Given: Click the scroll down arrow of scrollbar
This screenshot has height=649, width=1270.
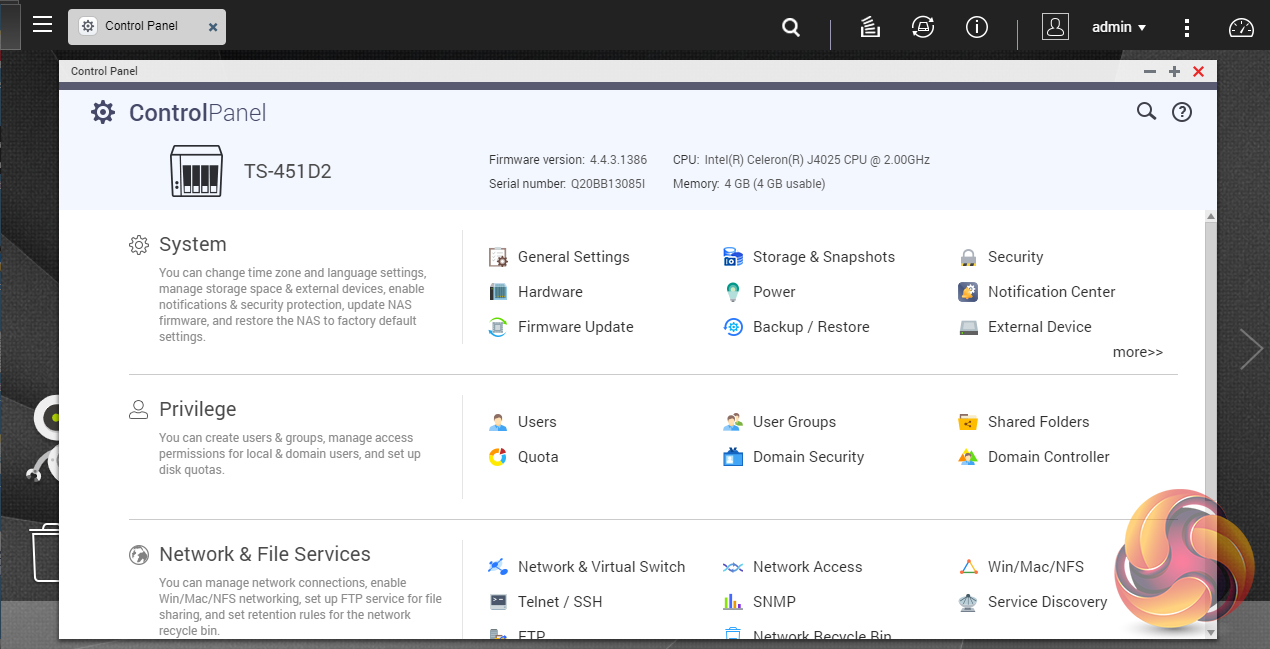Looking at the screenshot, I should 1210,632.
